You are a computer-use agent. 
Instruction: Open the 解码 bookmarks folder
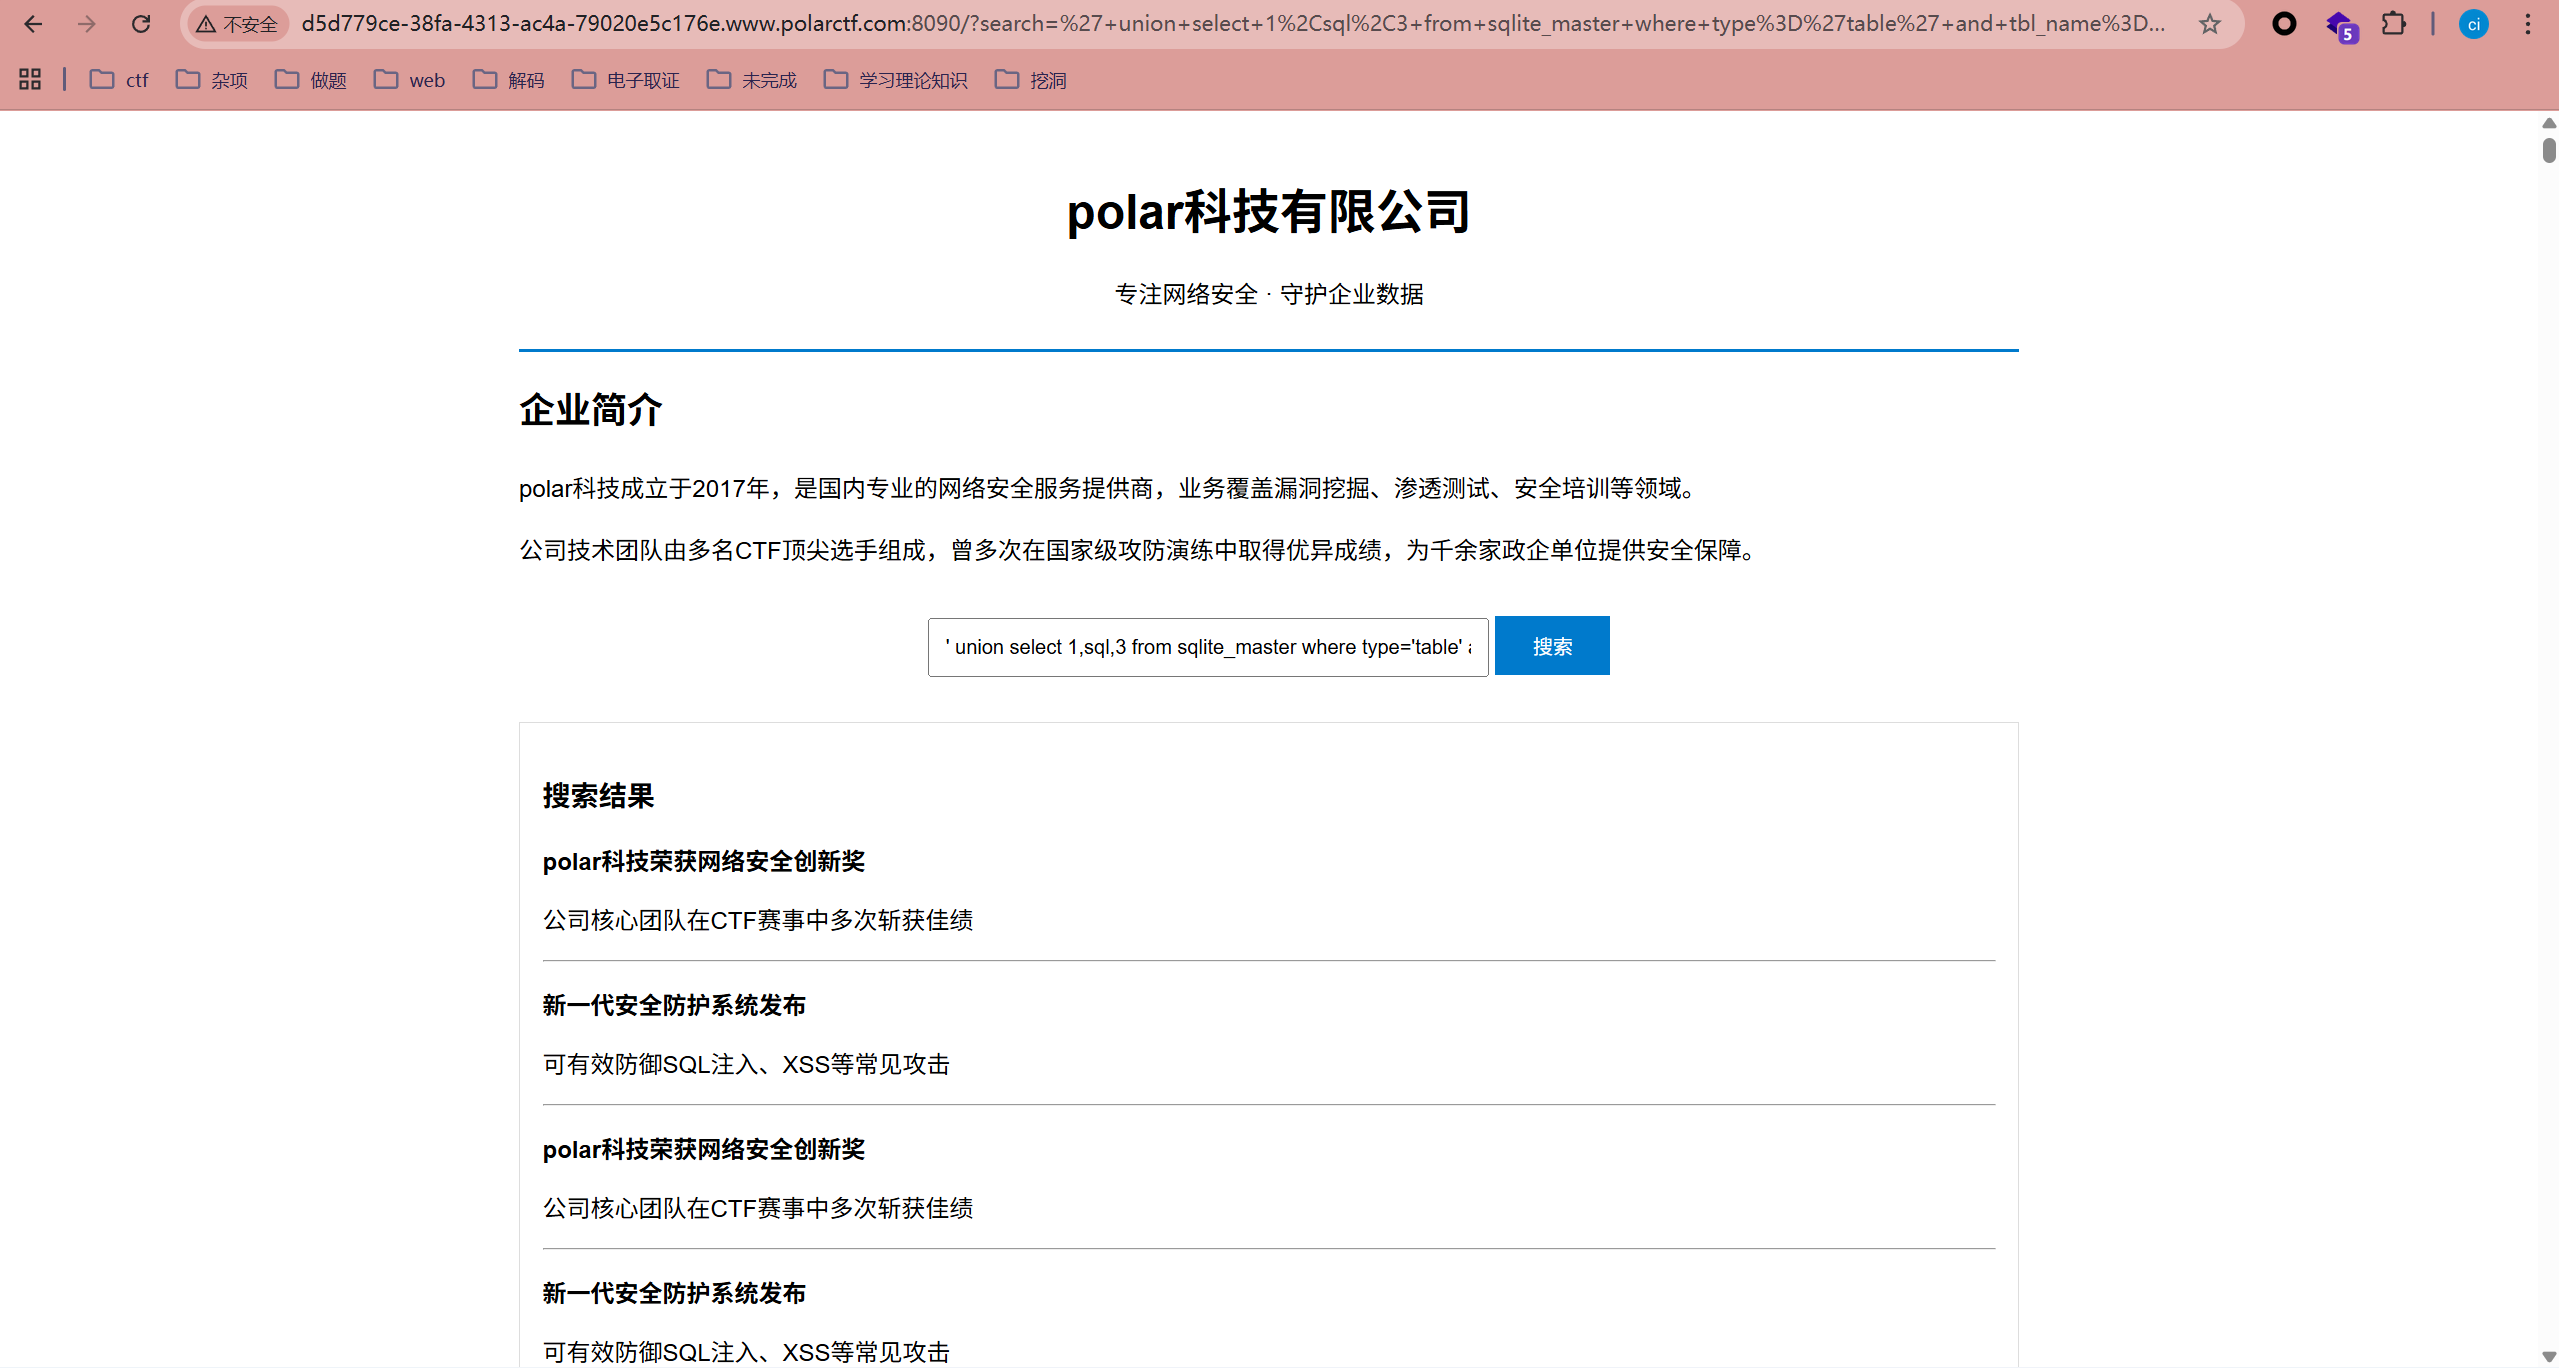(x=509, y=80)
